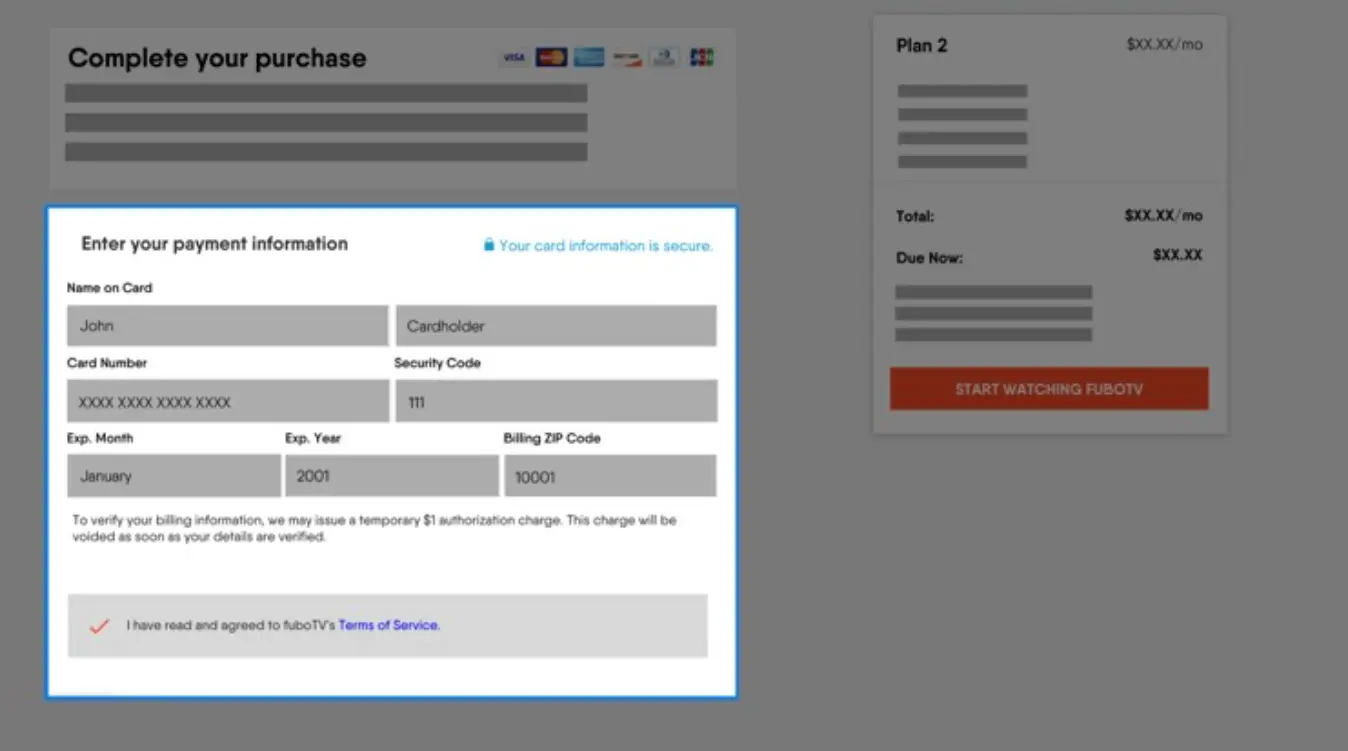Click the $1 authorization charge notice text
This screenshot has height=751, width=1348.
[x=375, y=529]
